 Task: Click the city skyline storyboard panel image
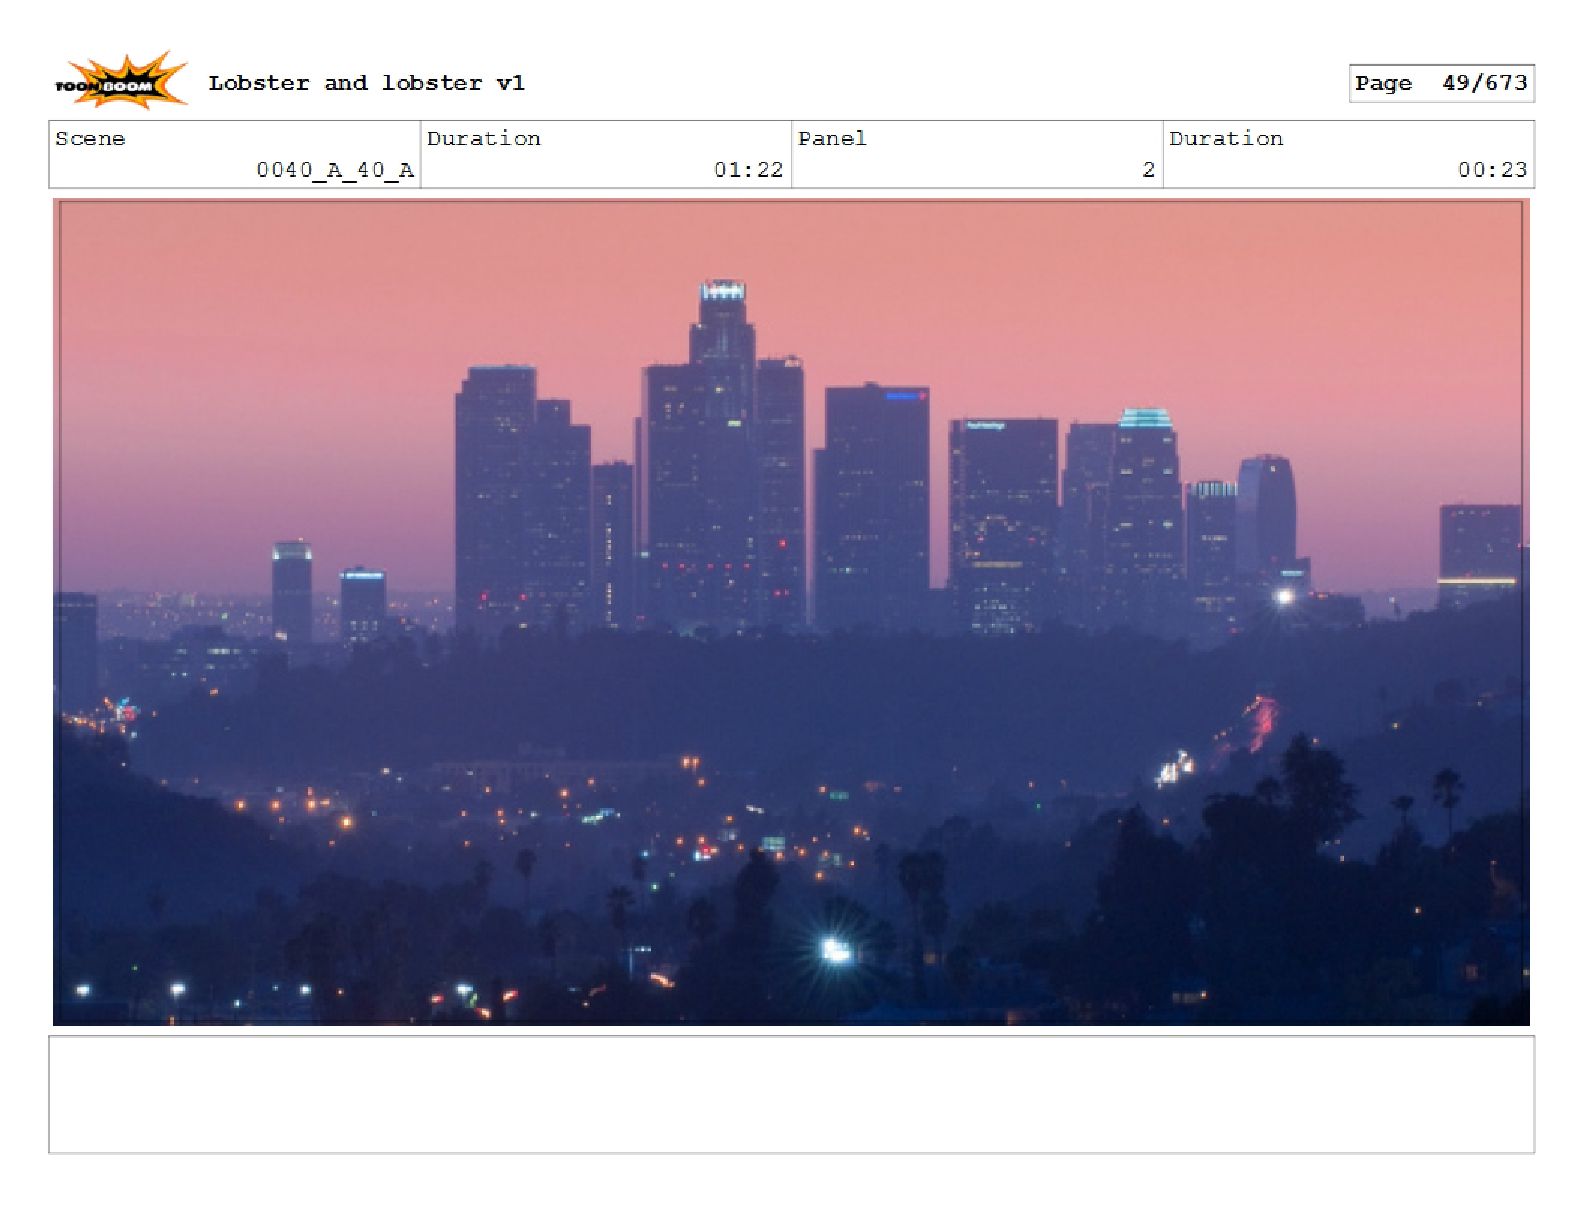coord(791,612)
